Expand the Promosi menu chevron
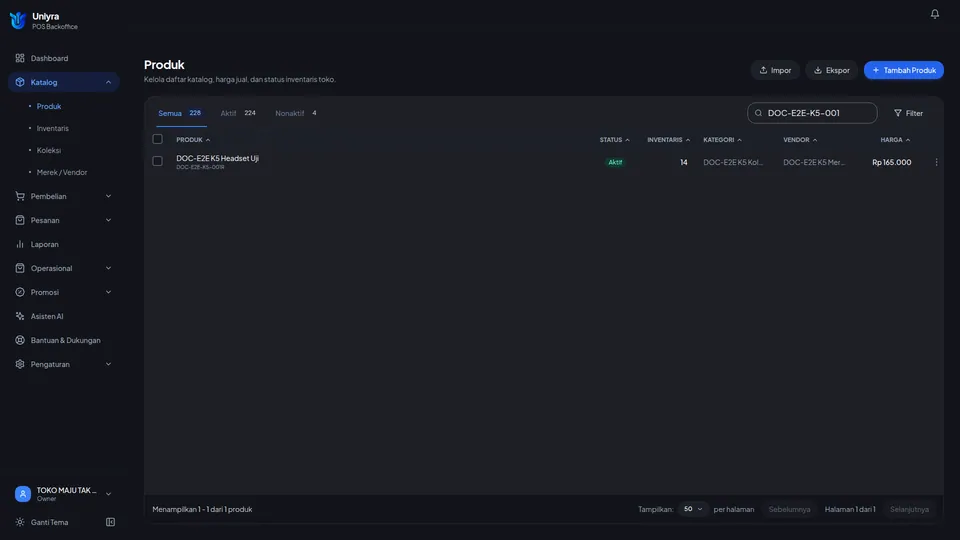Viewport: 960px width, 540px height. click(x=108, y=292)
